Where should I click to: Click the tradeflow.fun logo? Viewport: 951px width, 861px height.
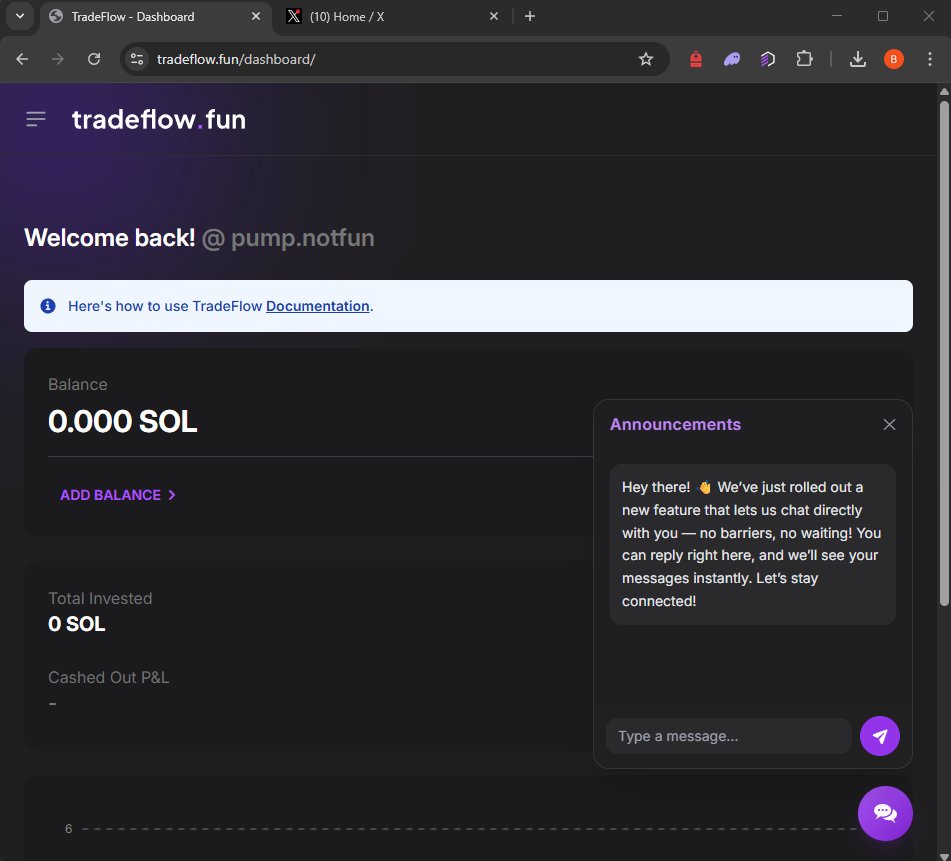pyautogui.click(x=159, y=119)
